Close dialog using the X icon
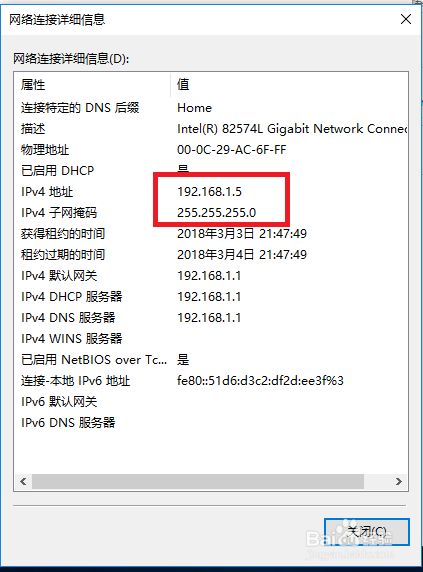This screenshot has height=572, width=423. [405, 19]
